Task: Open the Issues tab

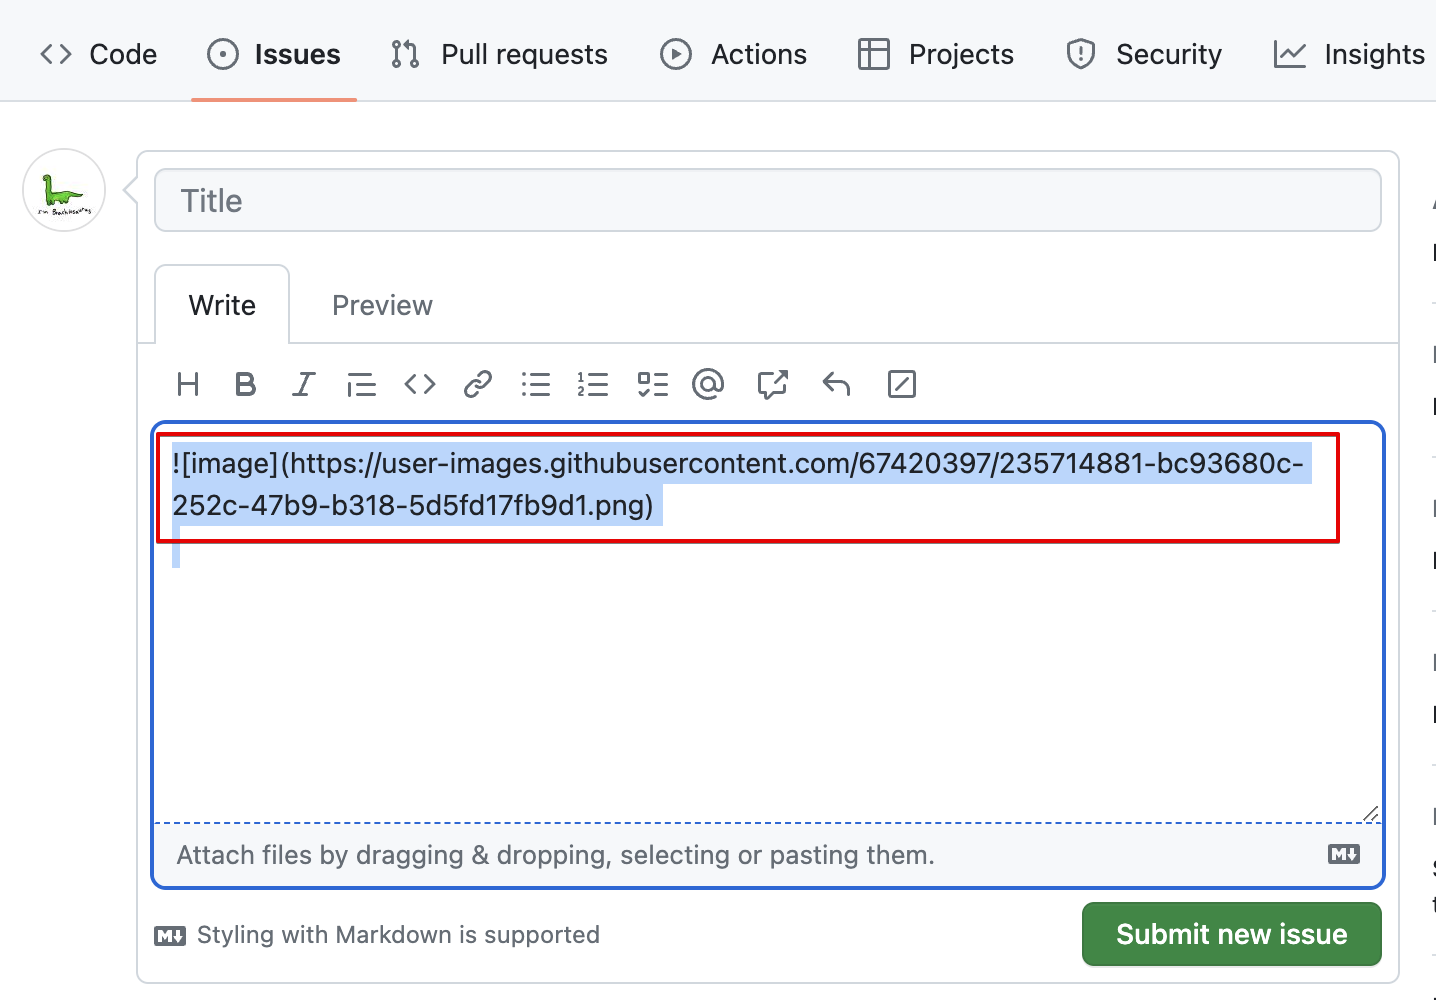Action: click(x=273, y=54)
